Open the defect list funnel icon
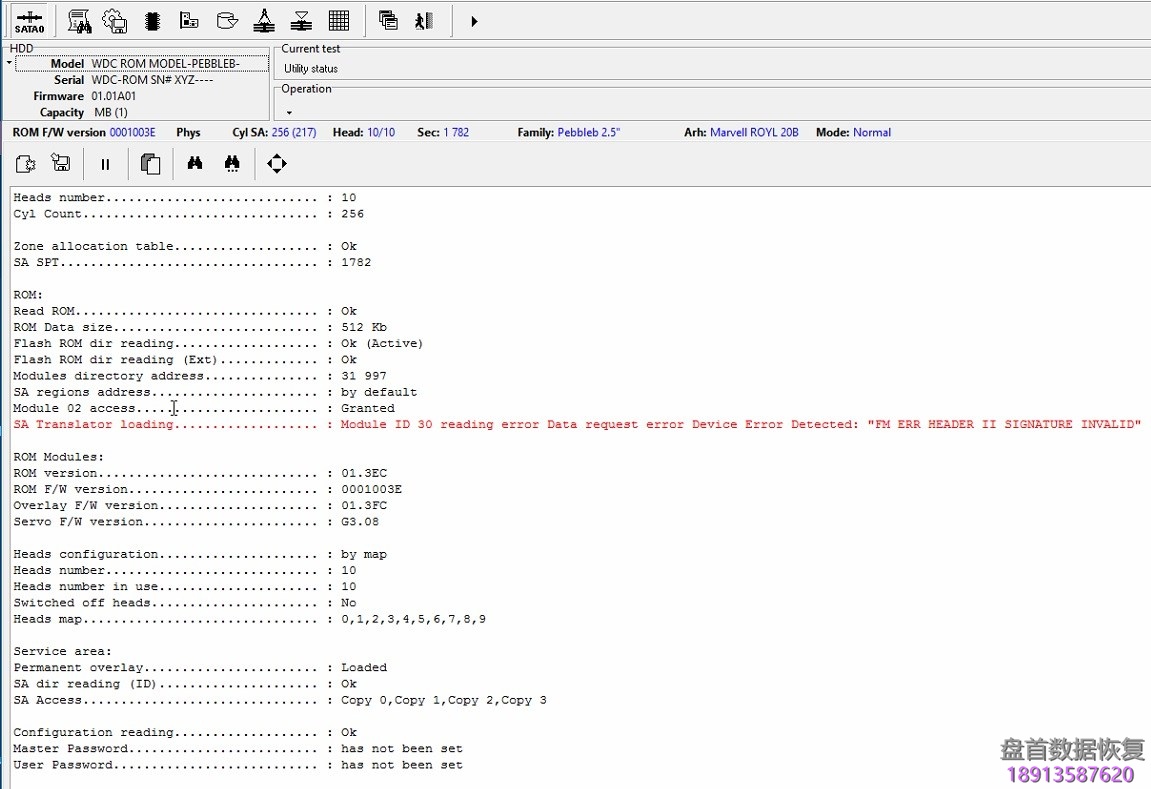The image size is (1151, 789). 299,20
